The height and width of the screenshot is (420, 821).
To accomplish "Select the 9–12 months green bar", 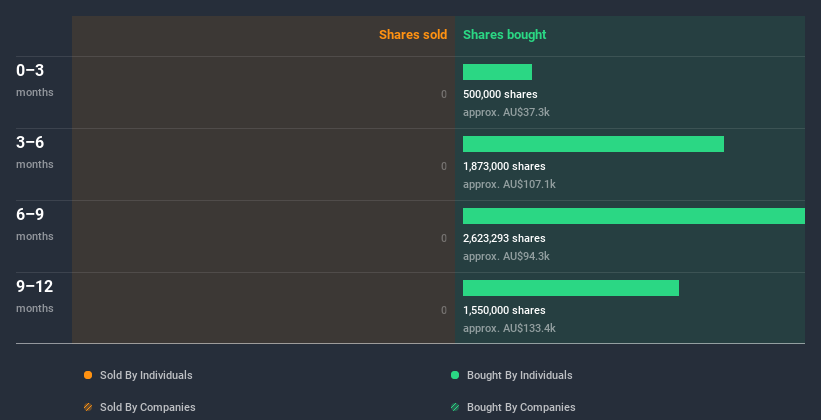I will pyautogui.click(x=571, y=288).
